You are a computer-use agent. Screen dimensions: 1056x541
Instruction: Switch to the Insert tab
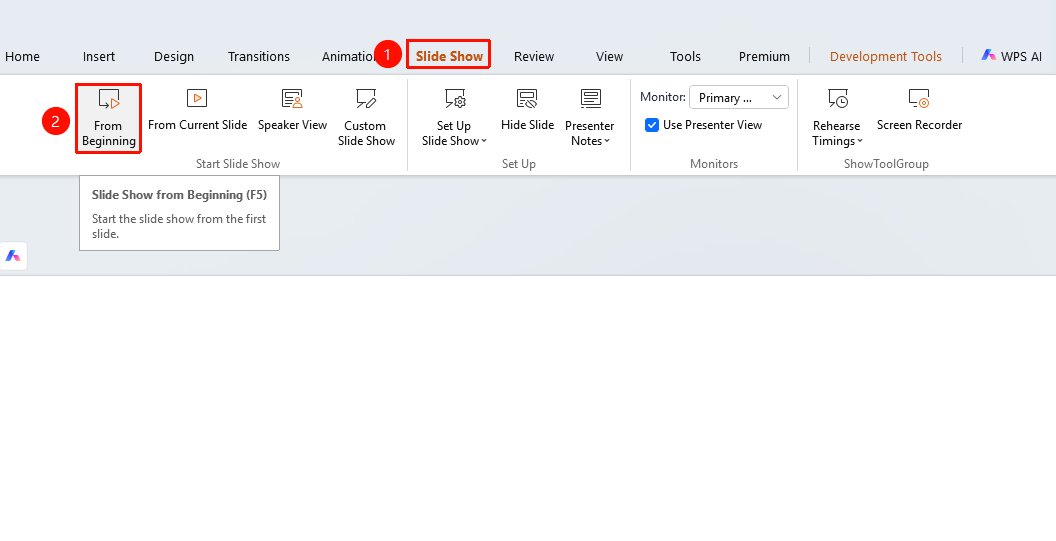[x=99, y=57]
